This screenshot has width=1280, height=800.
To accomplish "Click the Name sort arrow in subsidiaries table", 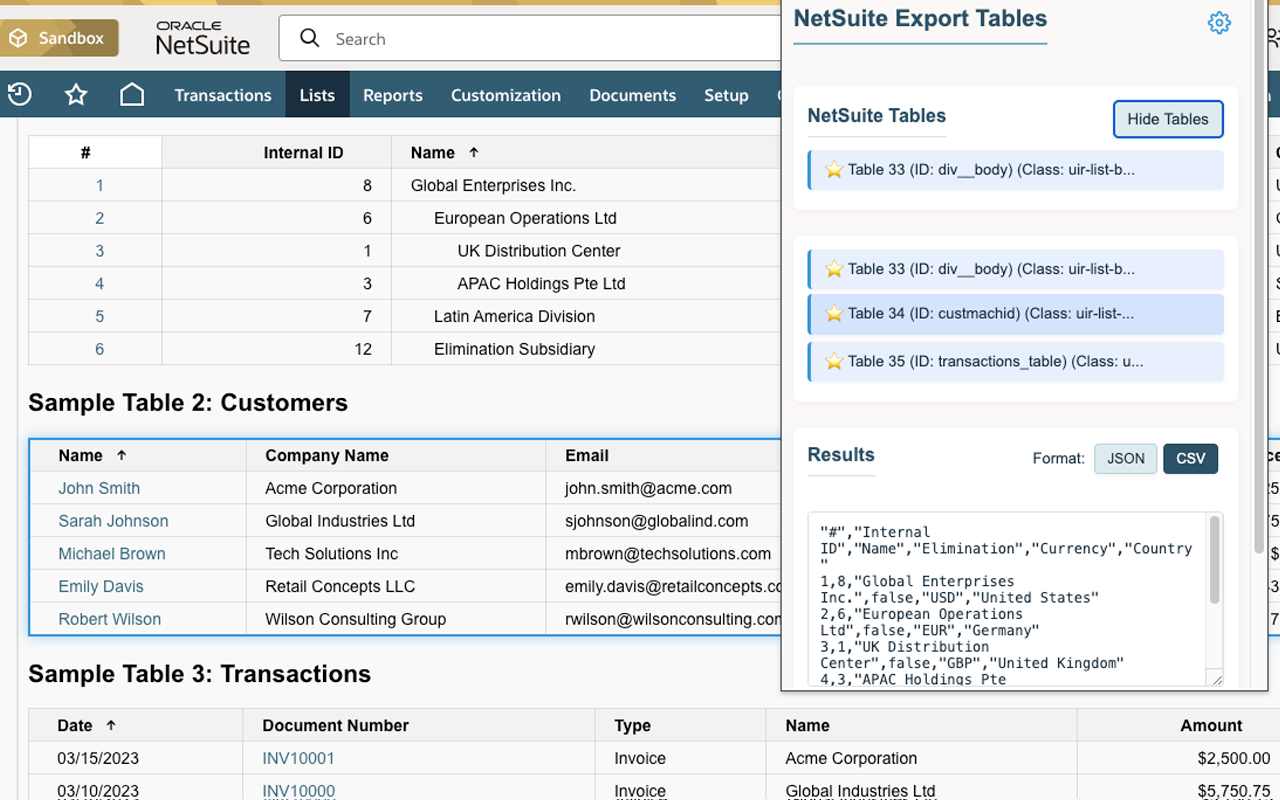I will (474, 152).
